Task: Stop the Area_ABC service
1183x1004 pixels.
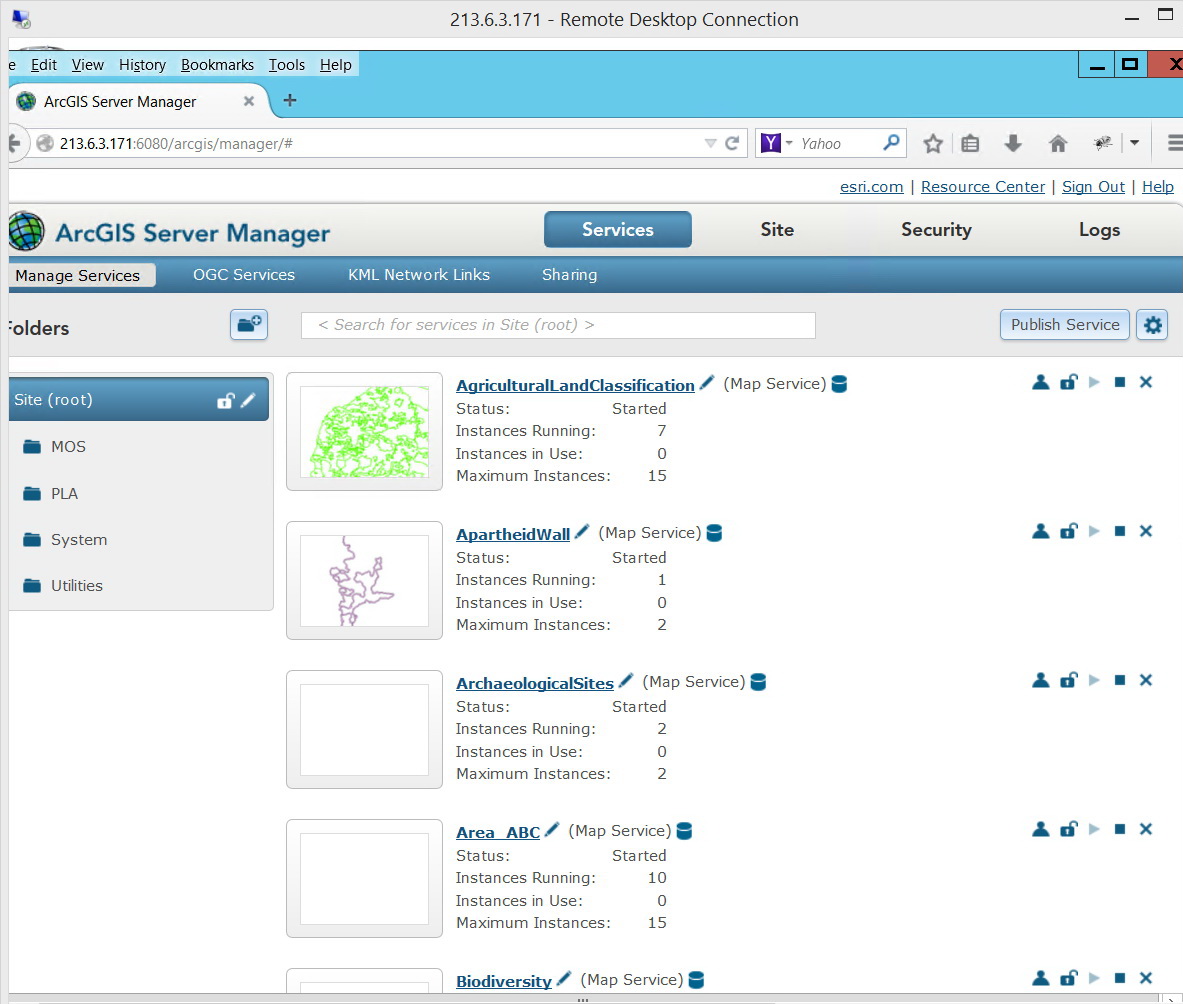Action: (1120, 829)
